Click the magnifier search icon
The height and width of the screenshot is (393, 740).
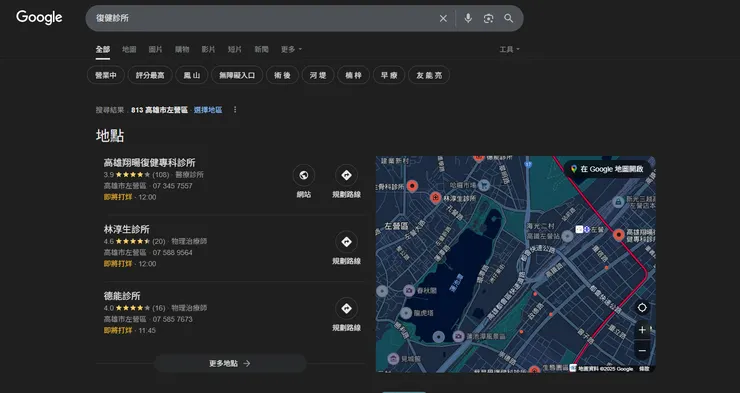coord(508,18)
